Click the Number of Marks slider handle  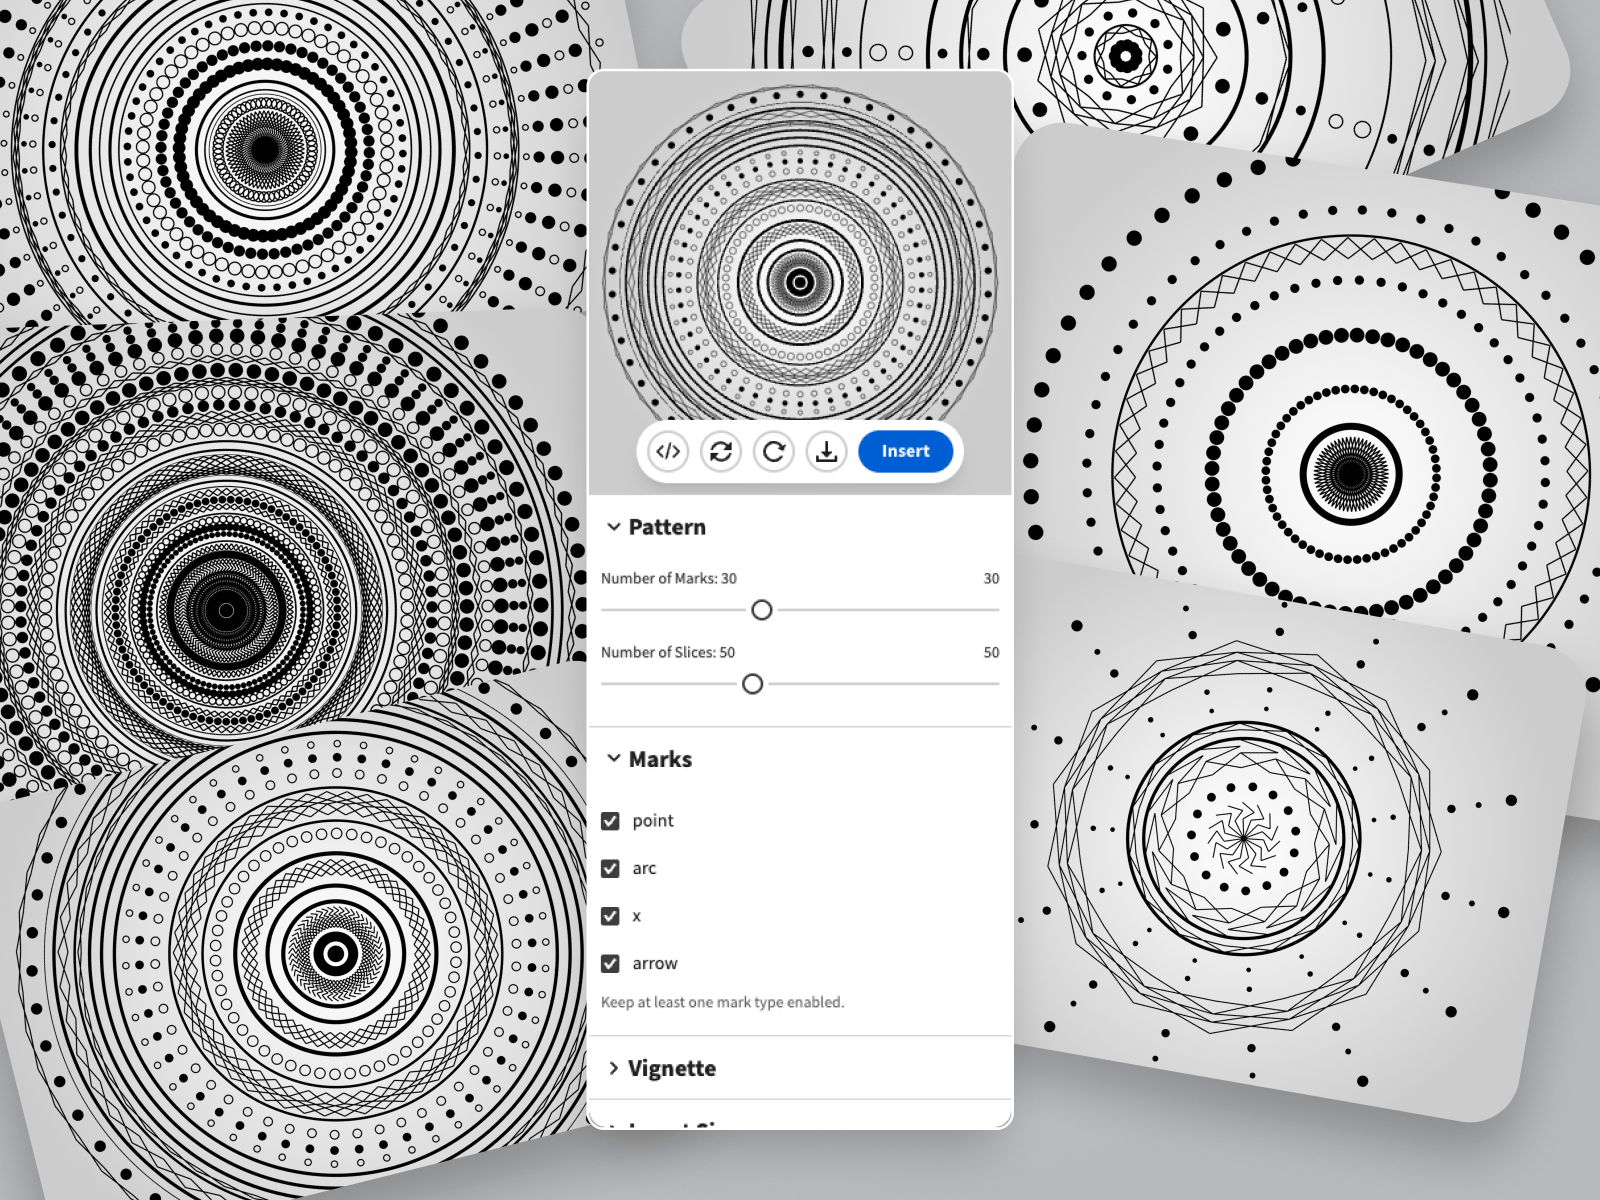[762, 610]
